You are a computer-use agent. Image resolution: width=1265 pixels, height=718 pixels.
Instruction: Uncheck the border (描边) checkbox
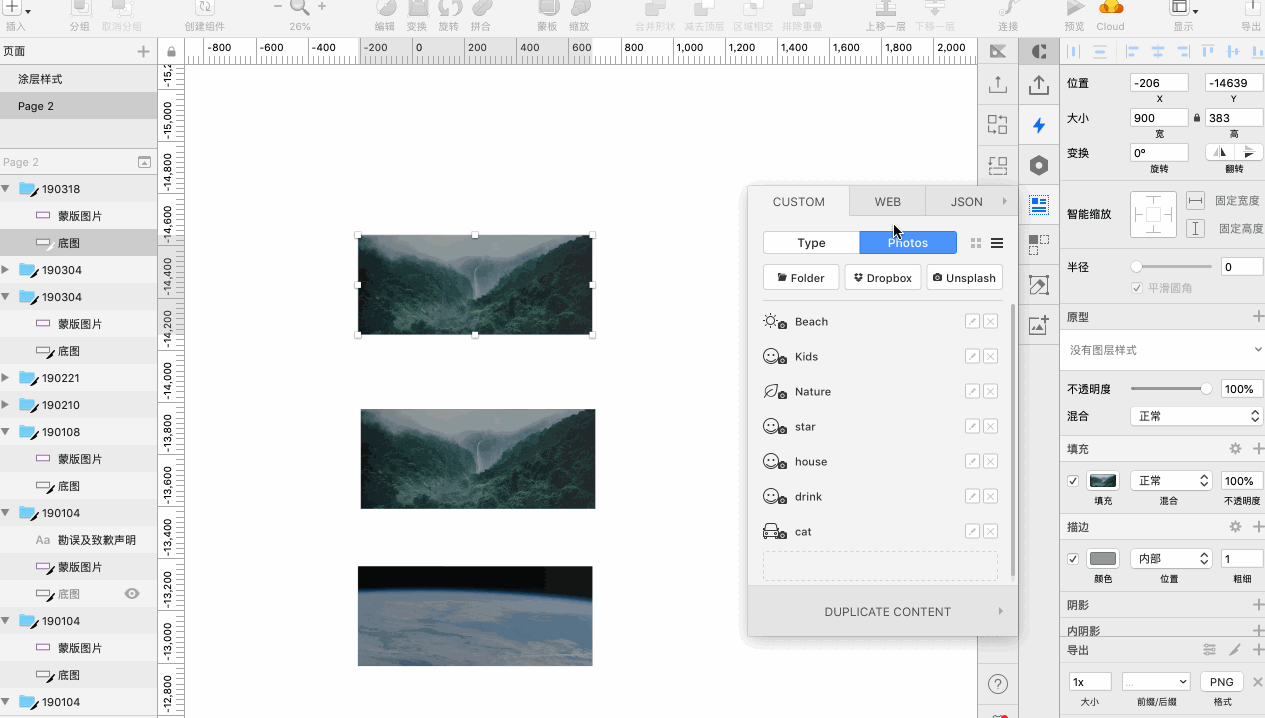tap(1073, 559)
